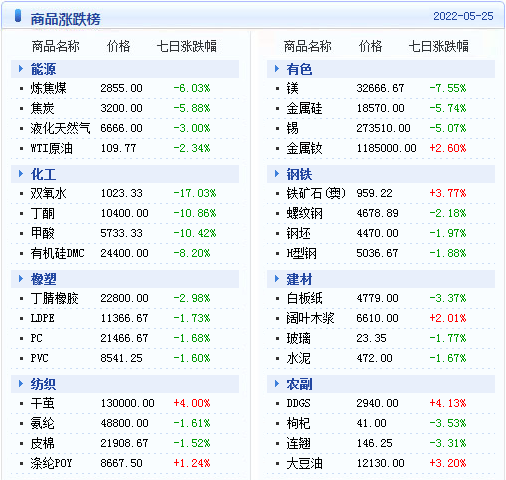Click the 商品涨跌榜 panel title
This screenshot has height=480, width=506.
pyautogui.click(x=65, y=19)
